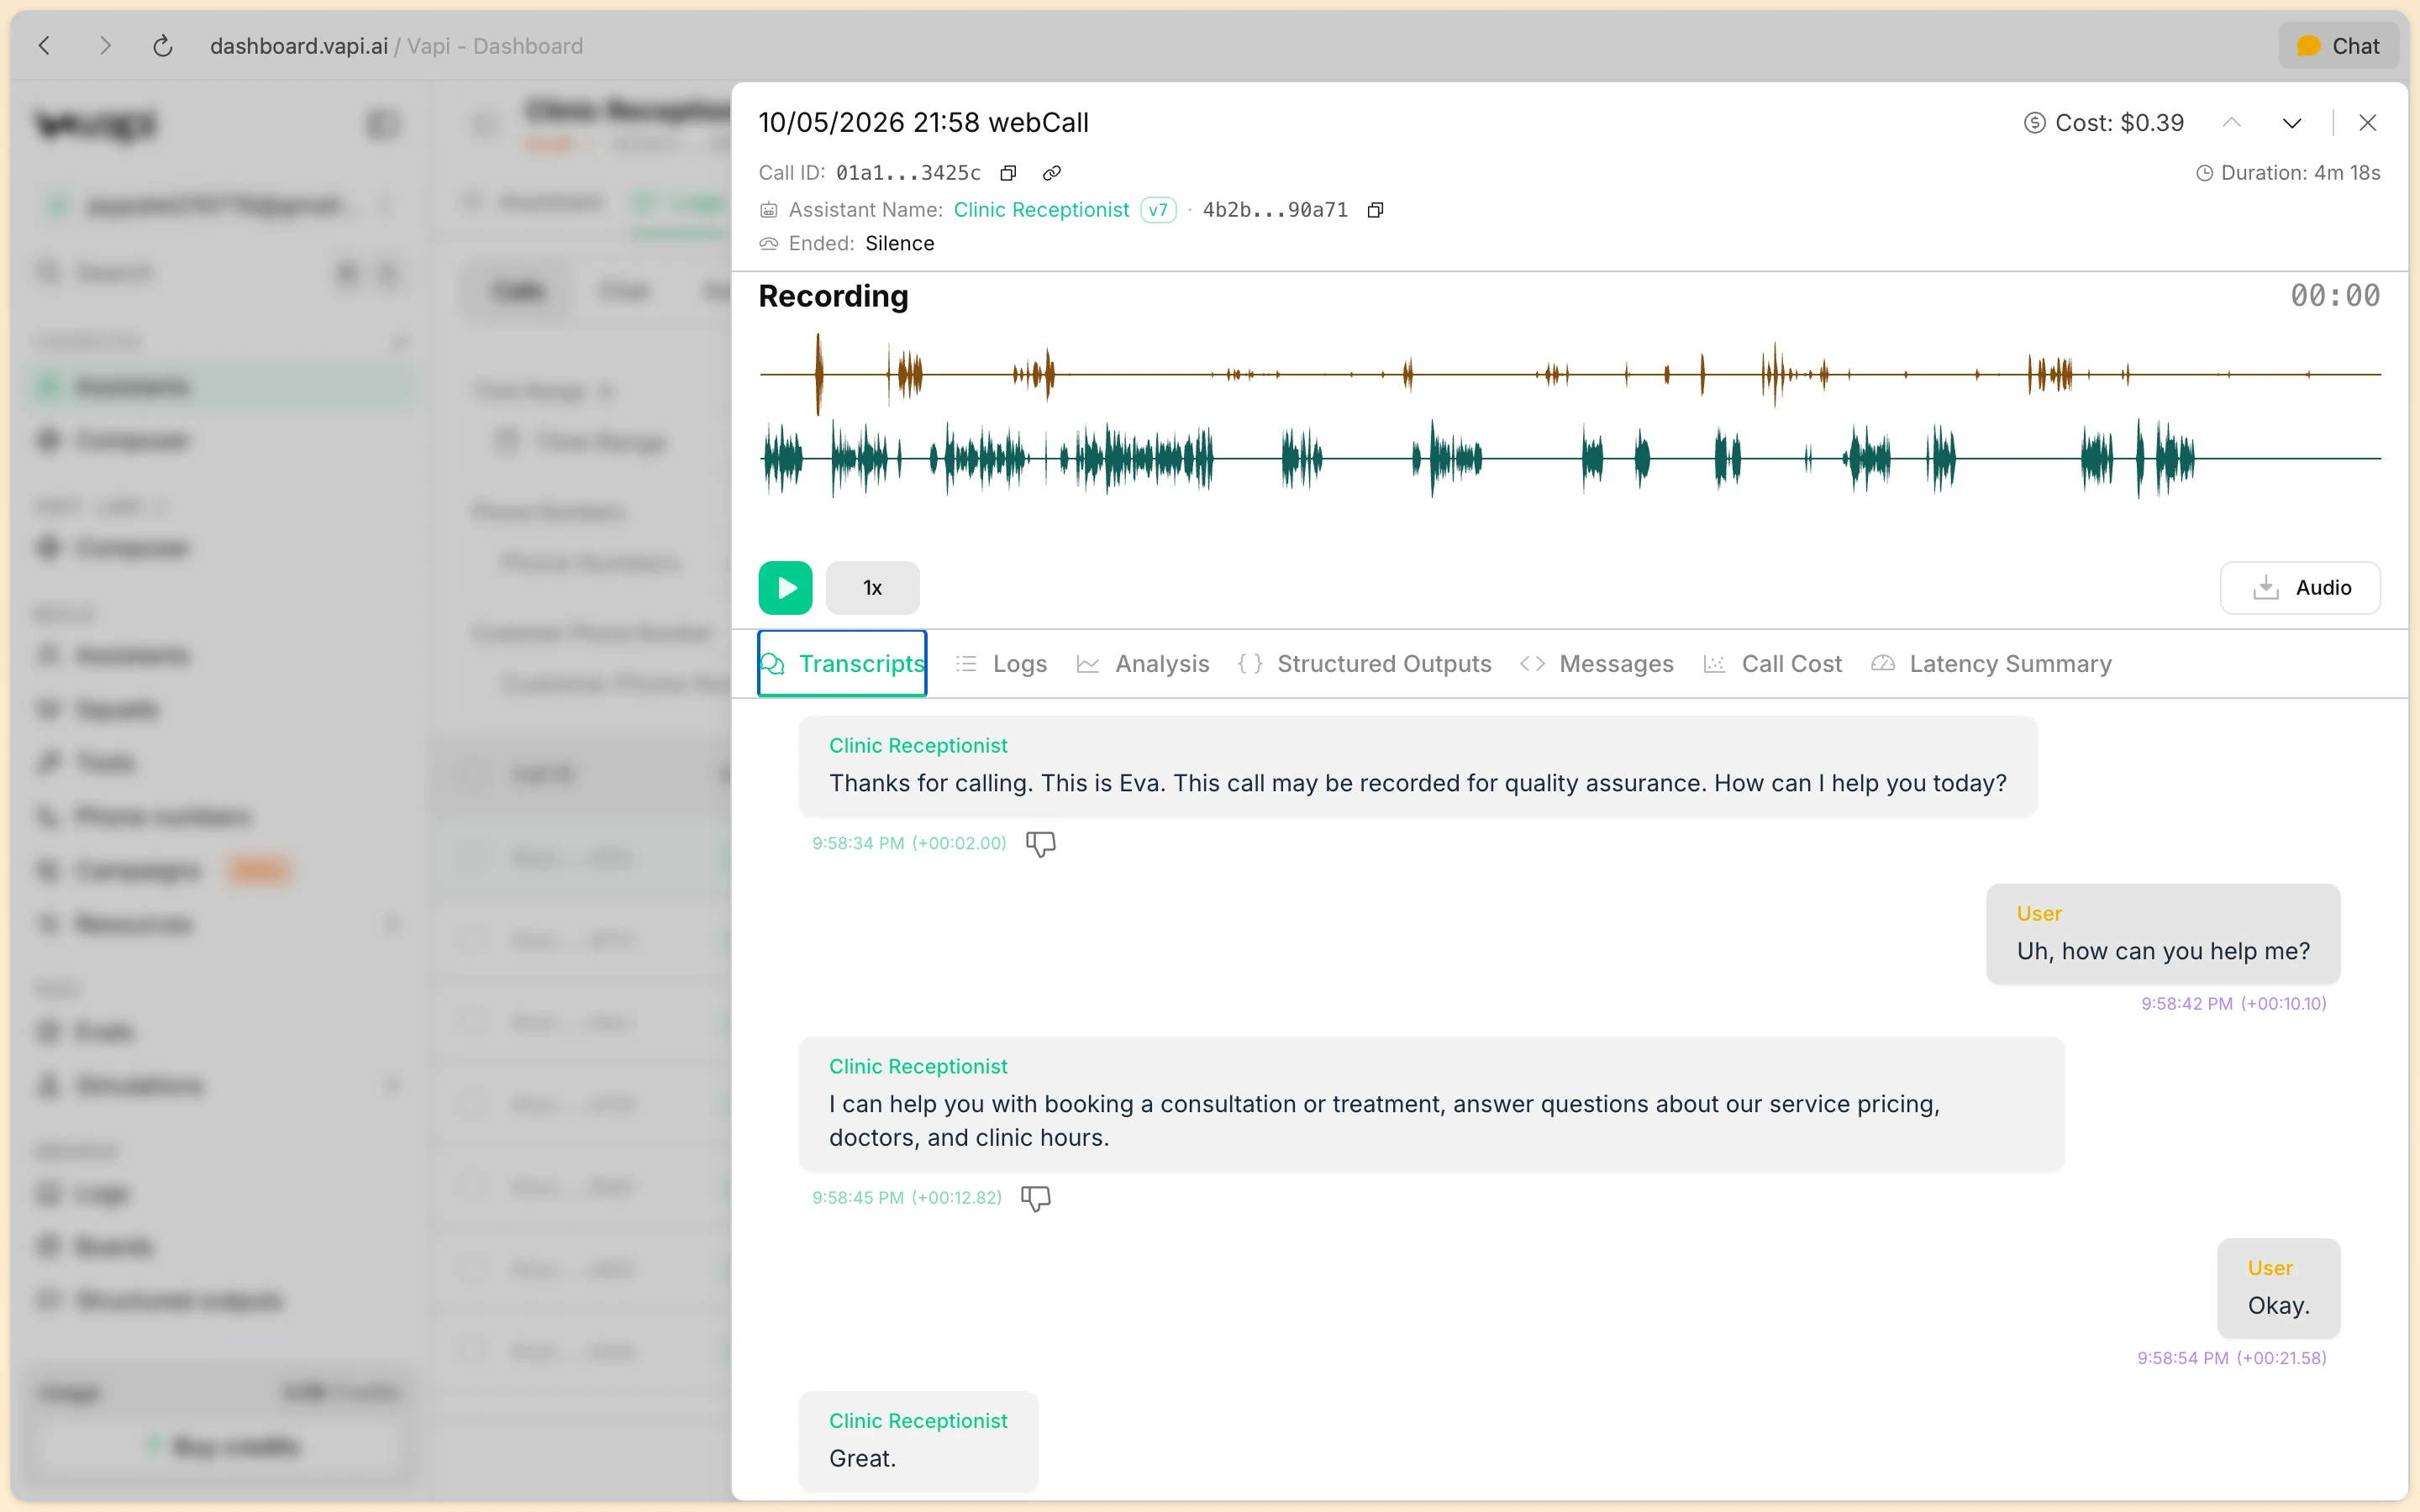The image size is (2420, 1512).
Task: Copy call link icon next to Call ID
Action: 1051,173
